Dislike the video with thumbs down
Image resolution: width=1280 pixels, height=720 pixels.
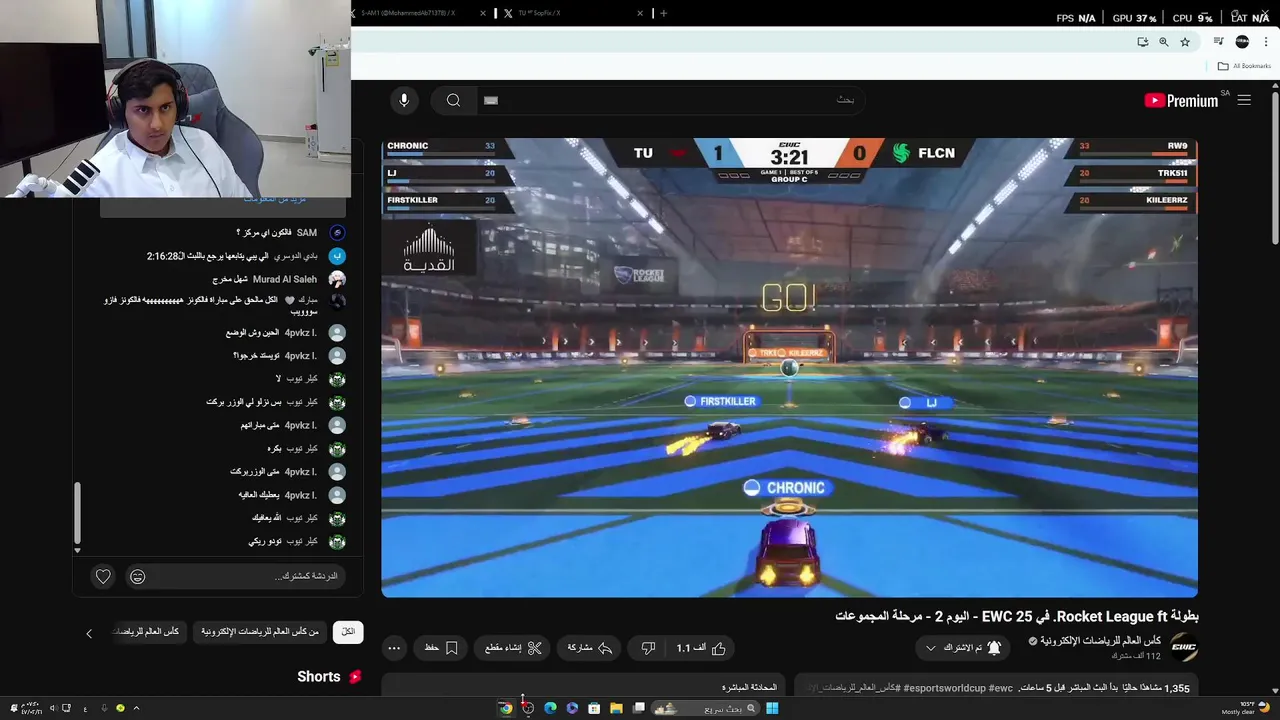coord(648,648)
